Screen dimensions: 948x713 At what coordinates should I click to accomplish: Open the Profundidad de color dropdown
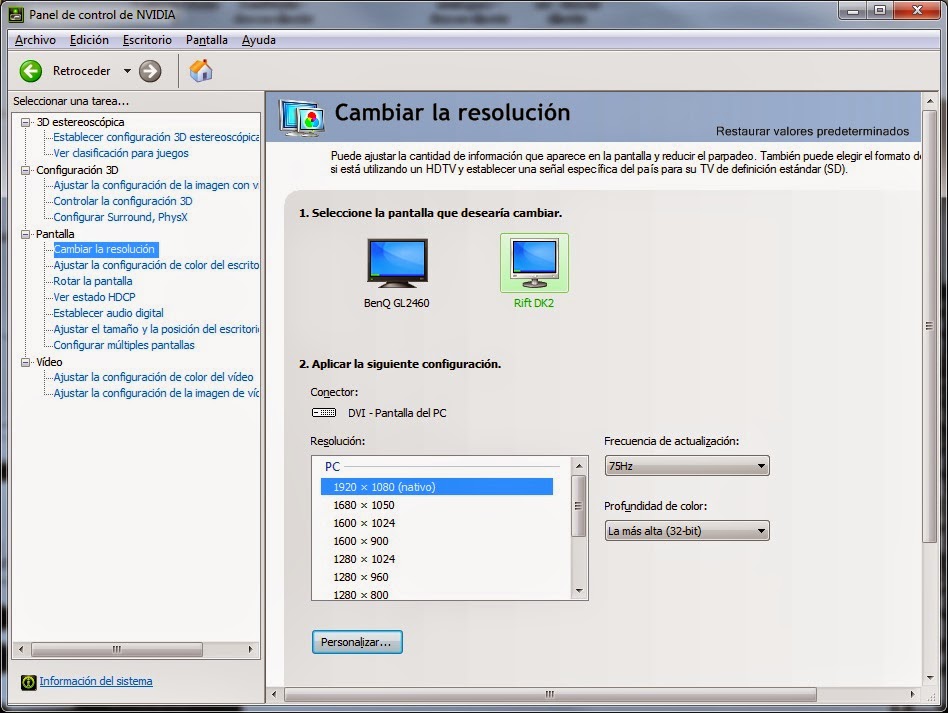coord(687,531)
